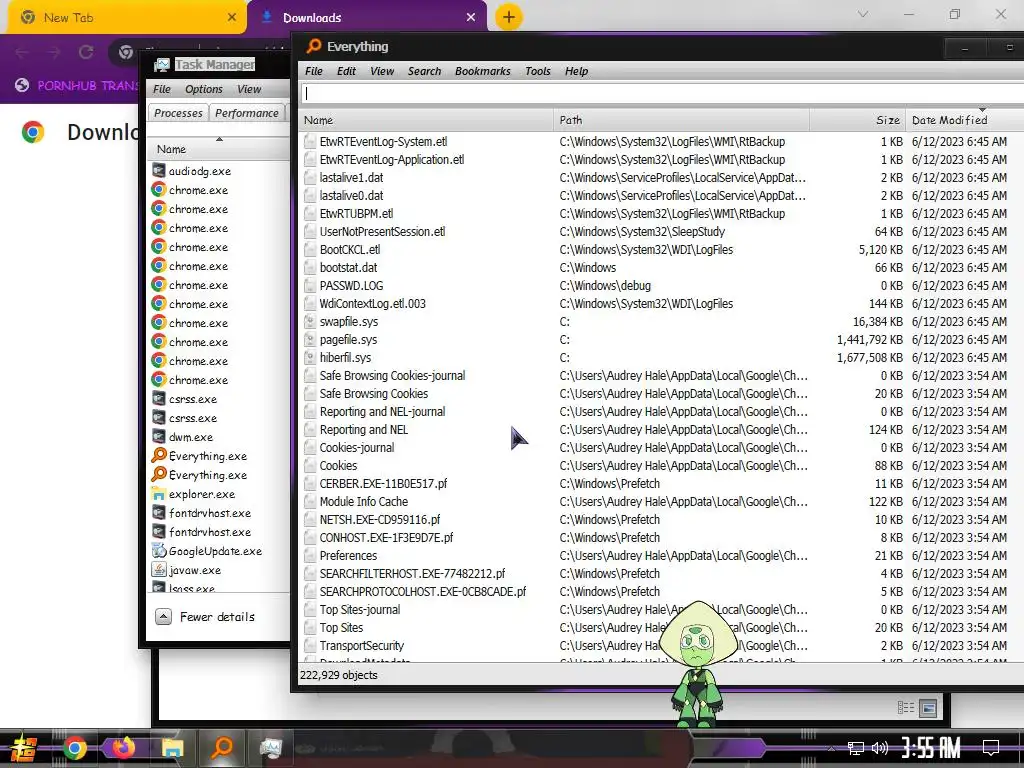Select the EtwRTEventLog-System.etl file icon
Screen dimensions: 1024x768
point(310,142)
